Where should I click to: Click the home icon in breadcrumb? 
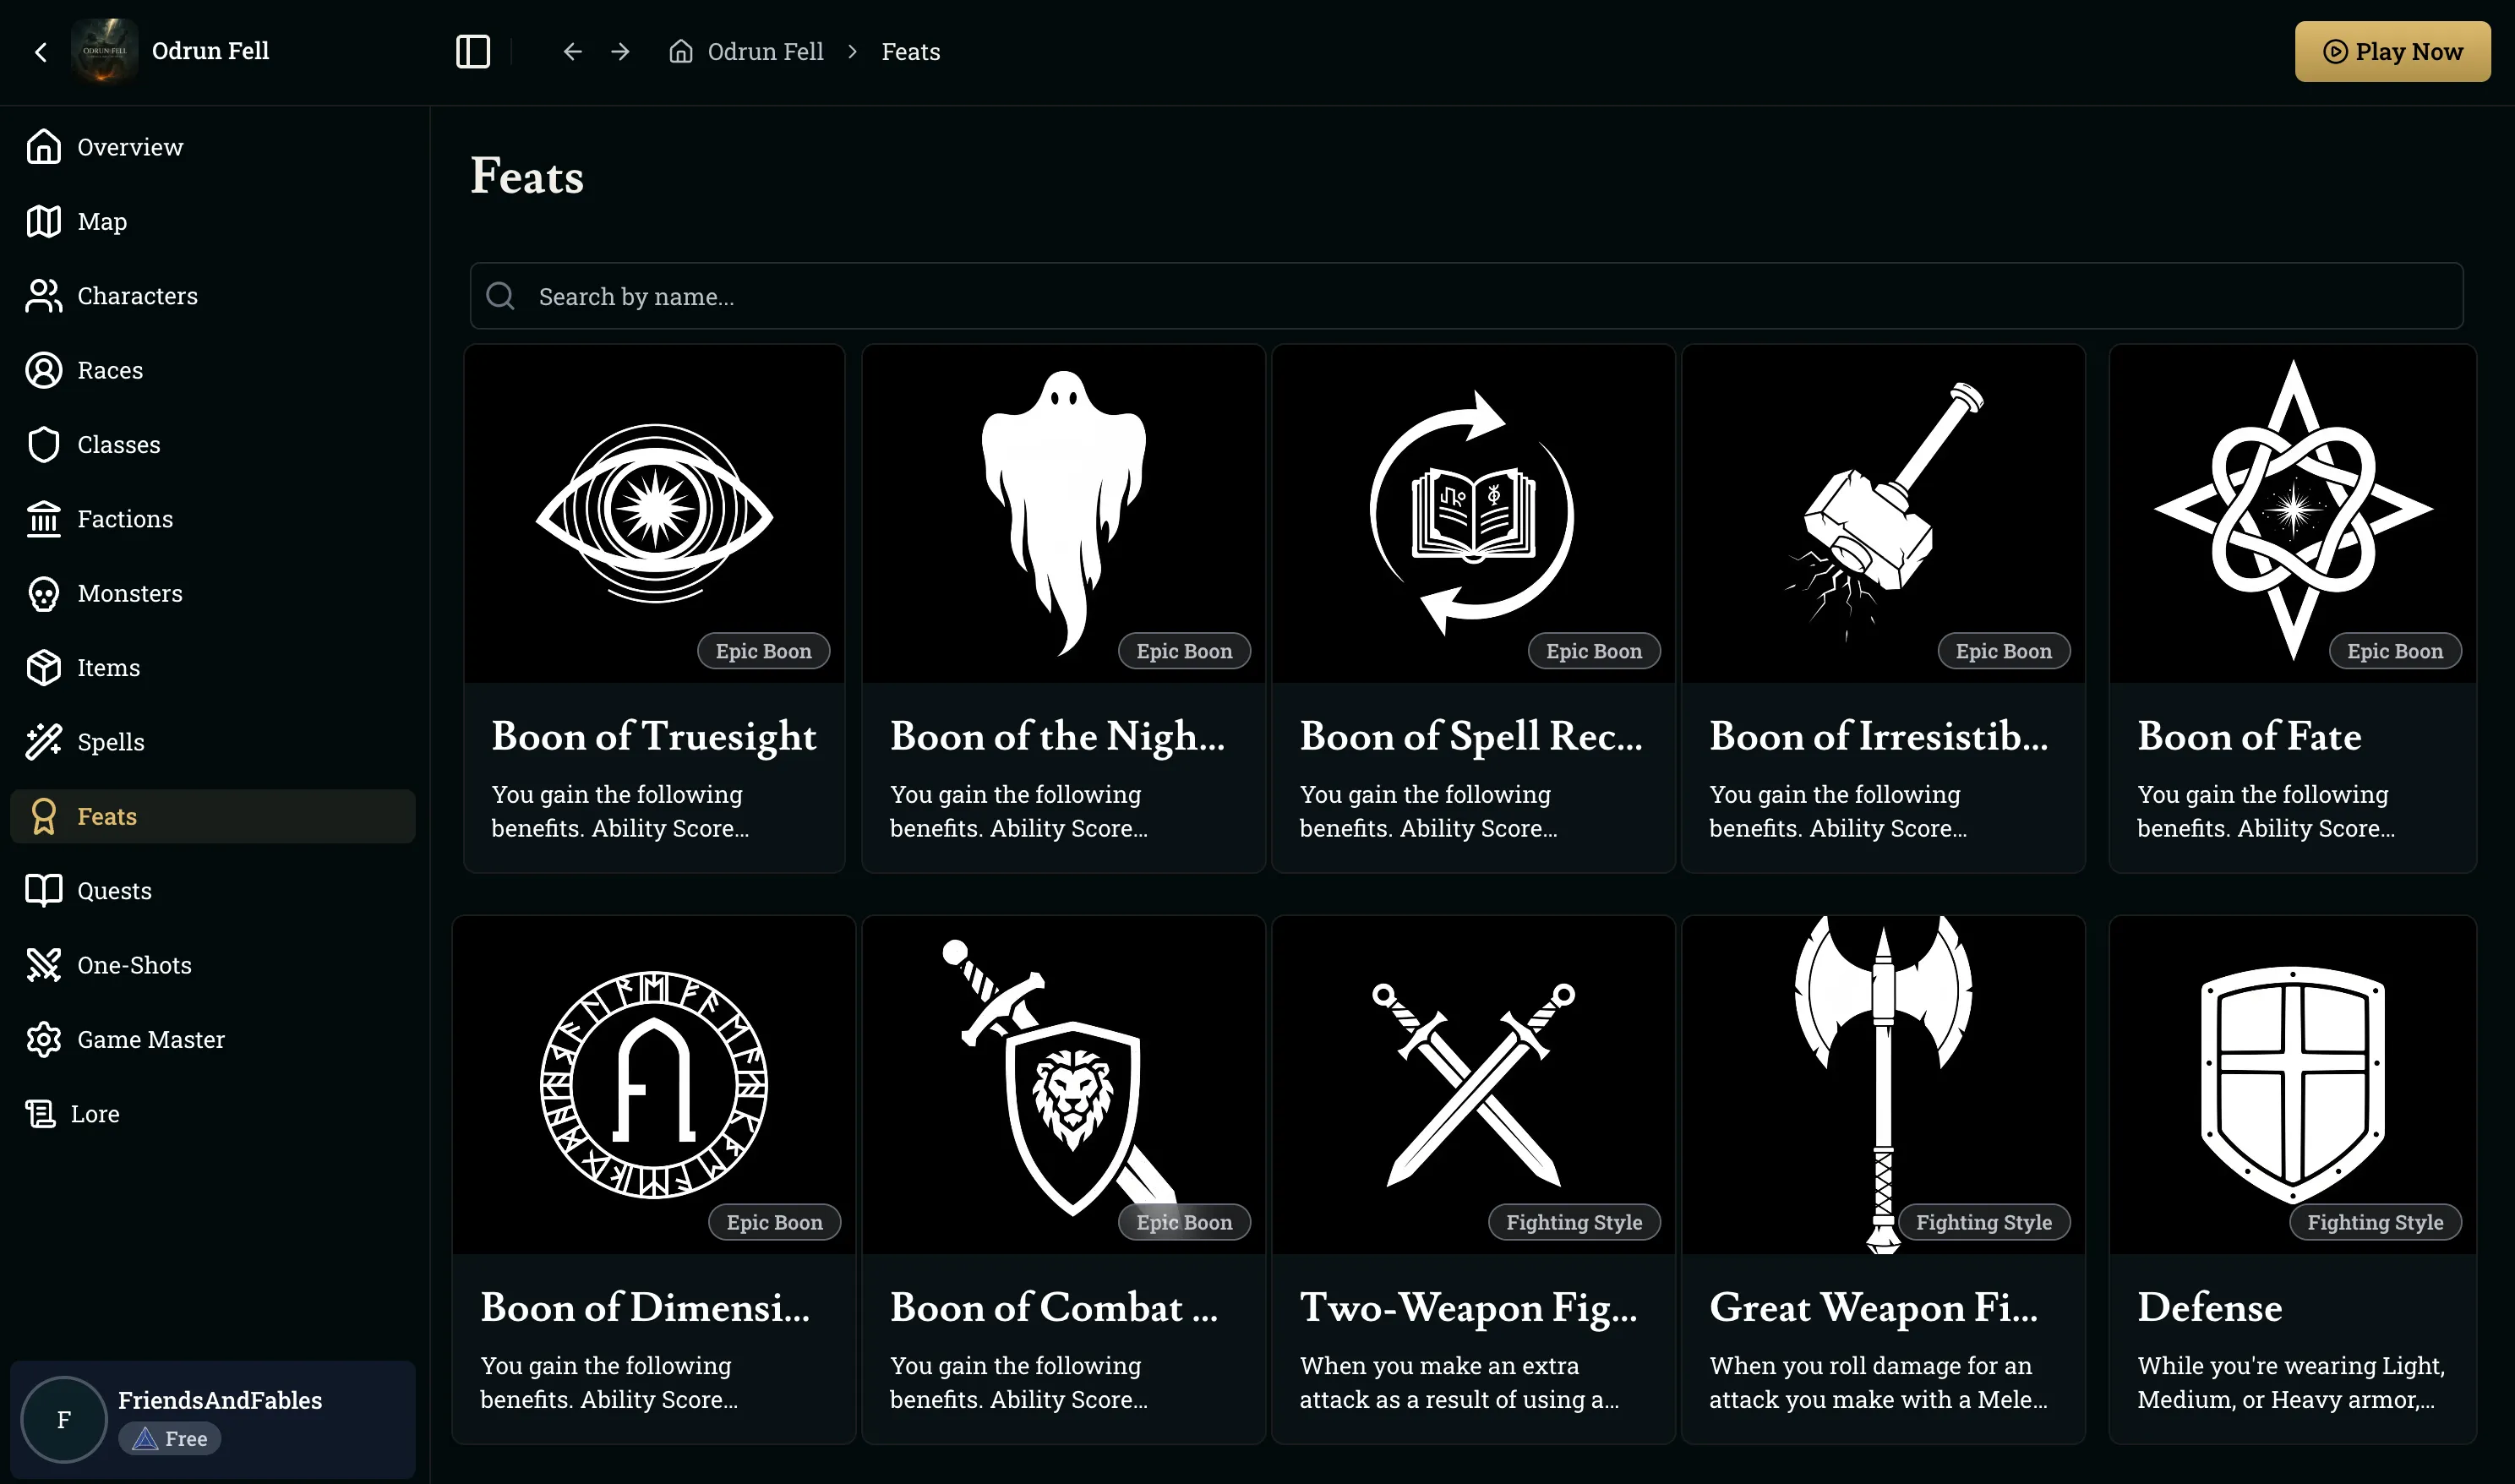(x=681, y=51)
